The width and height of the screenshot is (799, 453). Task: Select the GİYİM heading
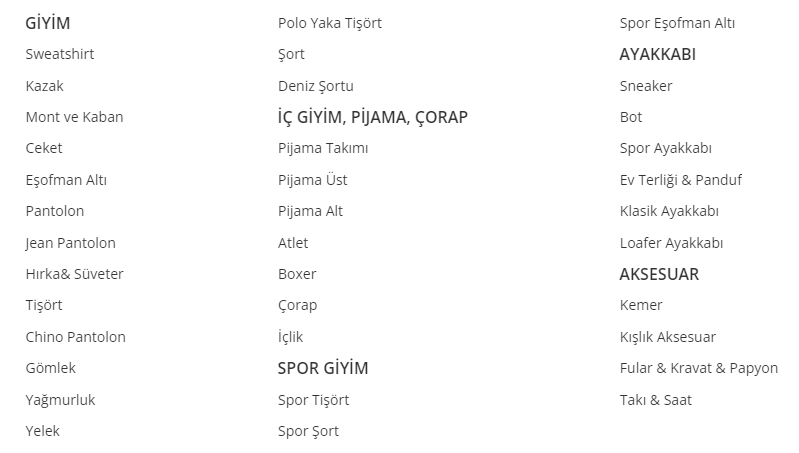48,23
